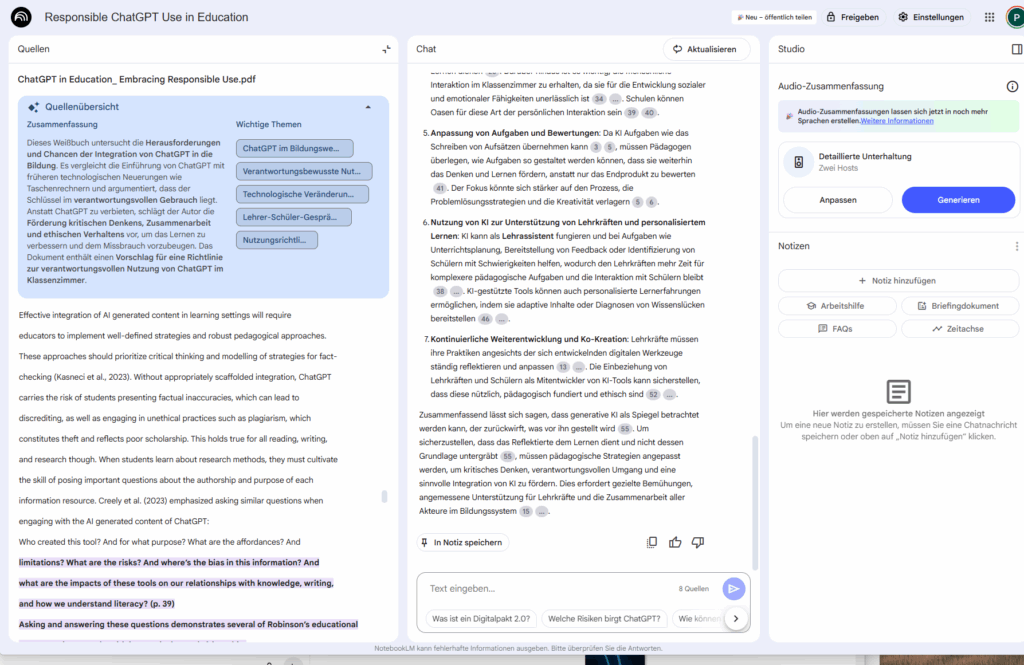1024x665 pixels.
Task: Select topic chip Nutzungsrichtli...
Action: (x=277, y=240)
